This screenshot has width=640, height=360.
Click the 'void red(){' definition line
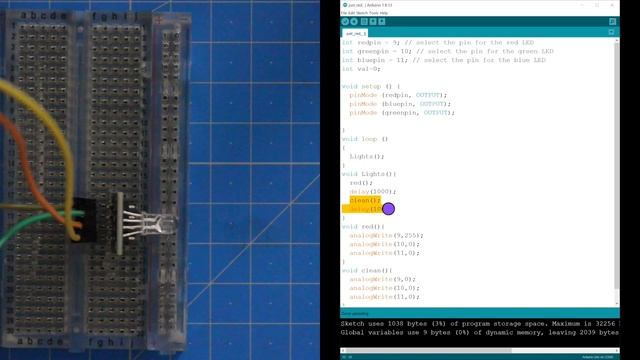point(363,227)
